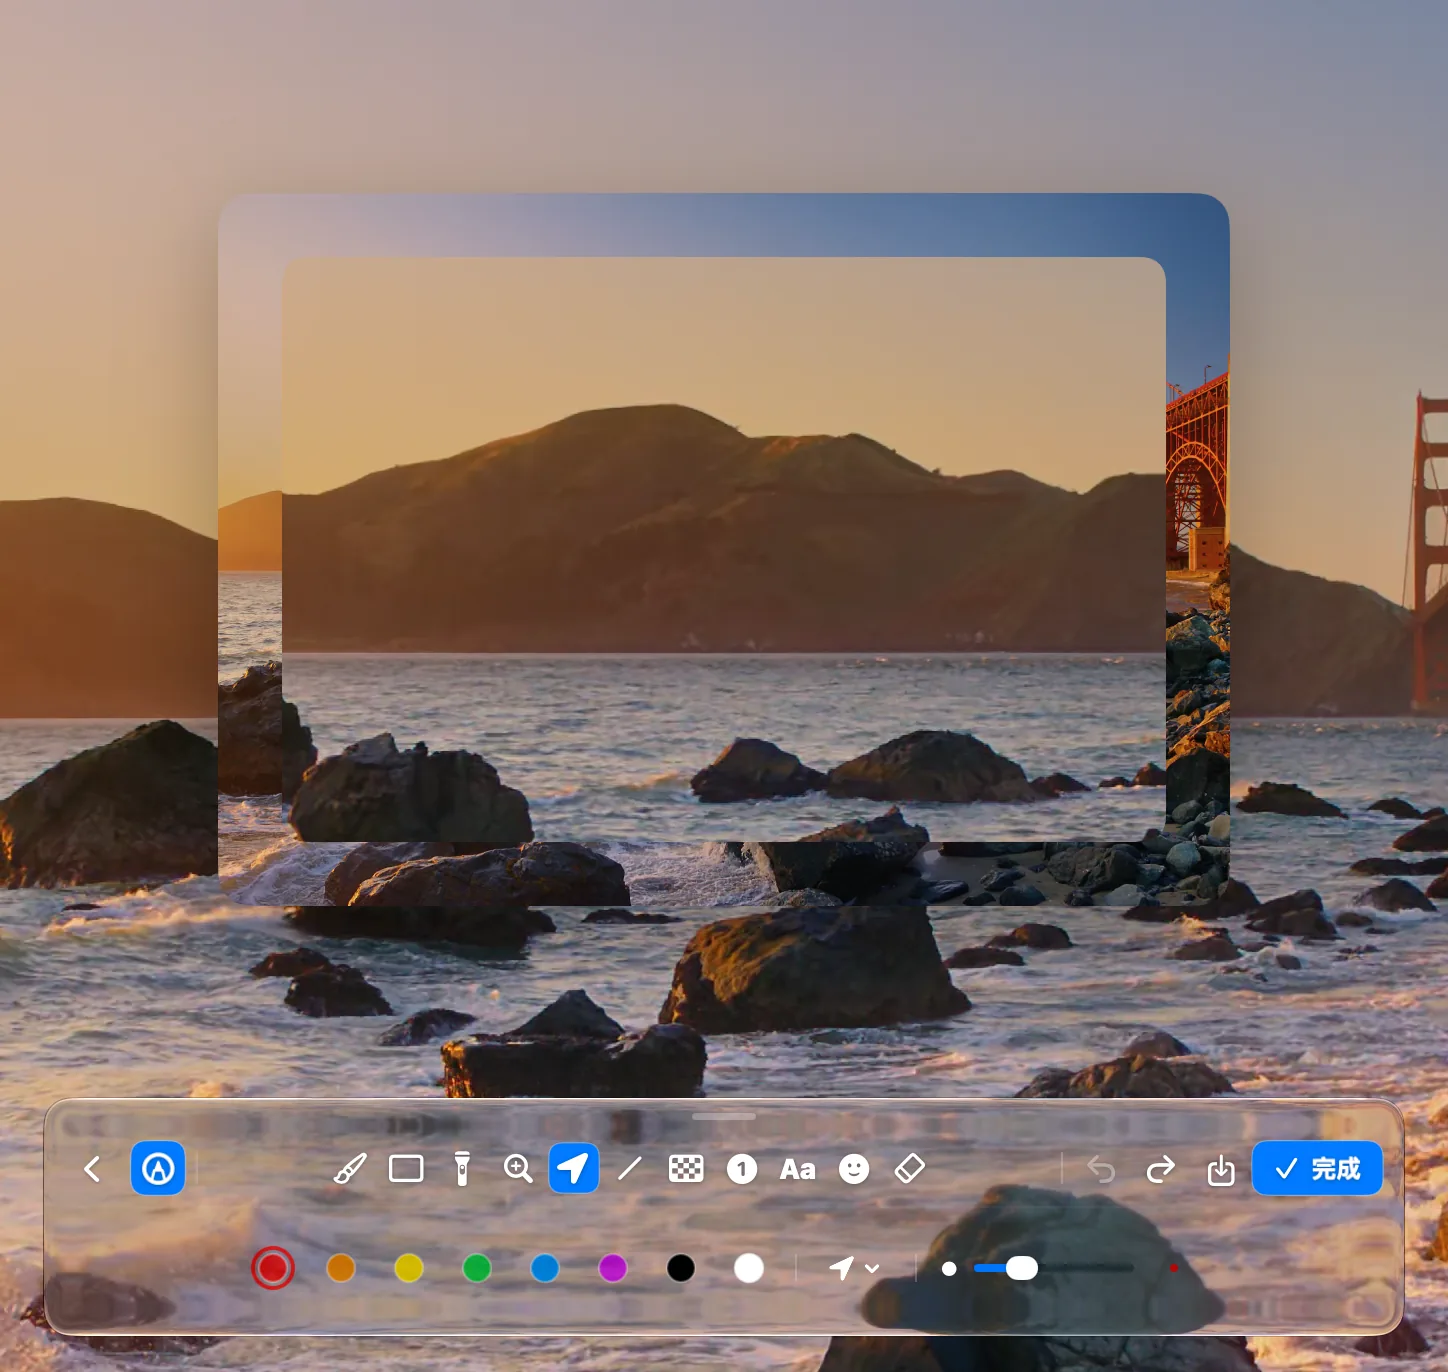The width and height of the screenshot is (1448, 1372).
Task: Click the toolbar drag handle bar
Action: coord(724,1116)
